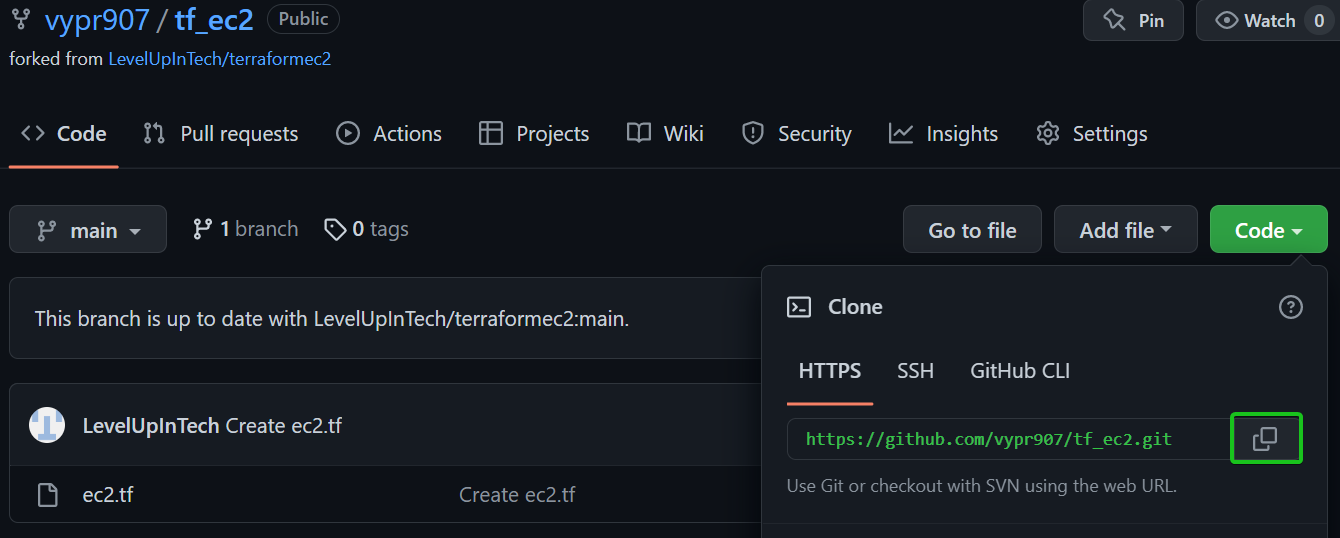Click the Go to file button
Screen dimensions: 1340x538
click(x=972, y=230)
